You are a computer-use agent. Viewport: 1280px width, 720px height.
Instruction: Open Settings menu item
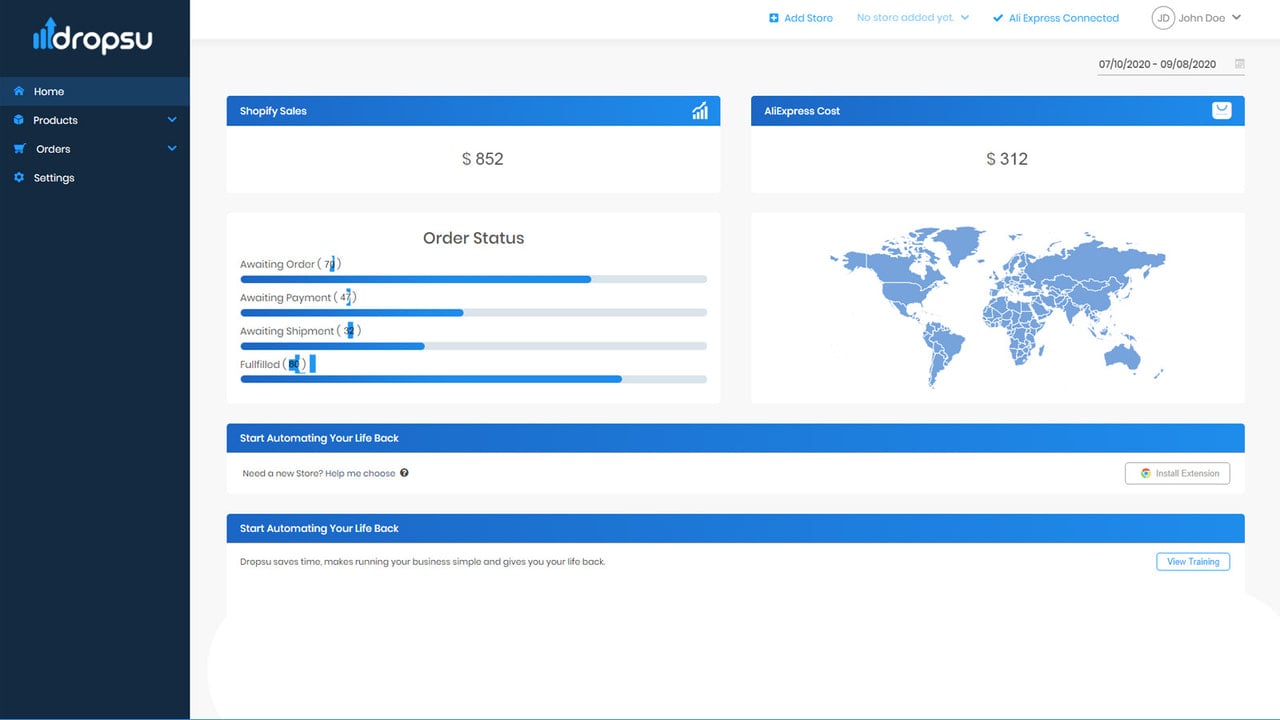[95, 178]
